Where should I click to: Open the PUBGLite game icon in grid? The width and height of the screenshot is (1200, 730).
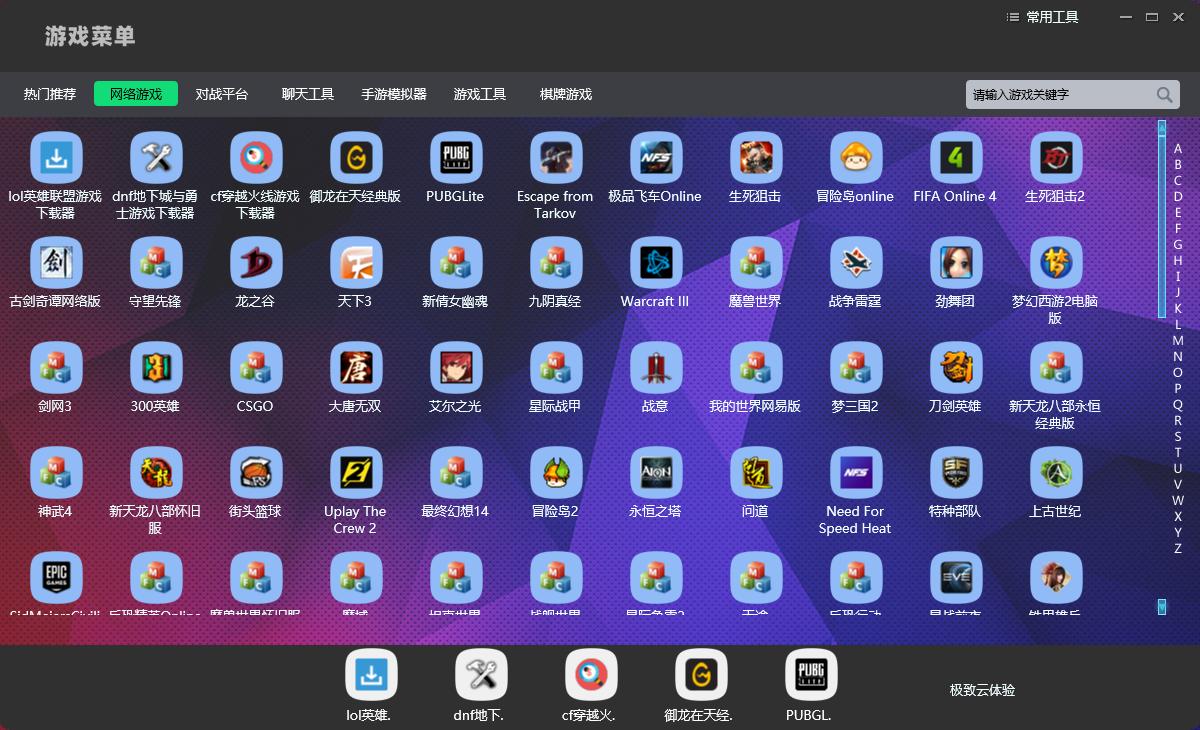click(x=456, y=158)
